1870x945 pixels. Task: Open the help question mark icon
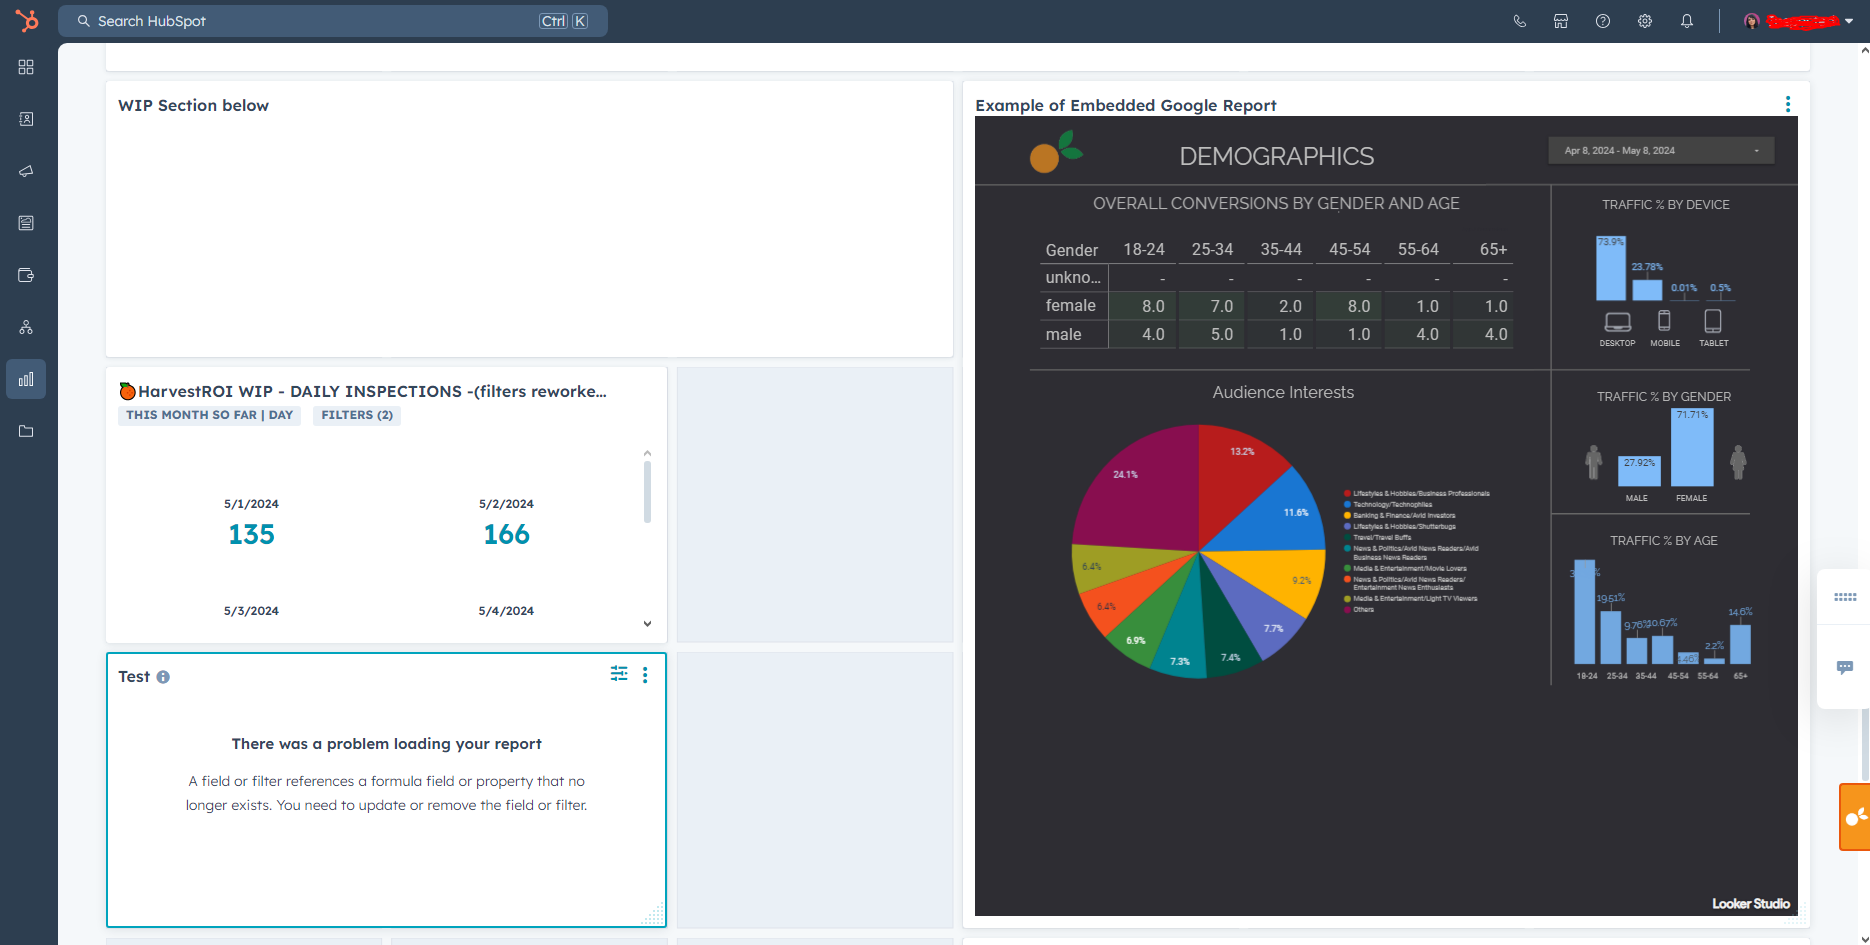click(x=1603, y=21)
